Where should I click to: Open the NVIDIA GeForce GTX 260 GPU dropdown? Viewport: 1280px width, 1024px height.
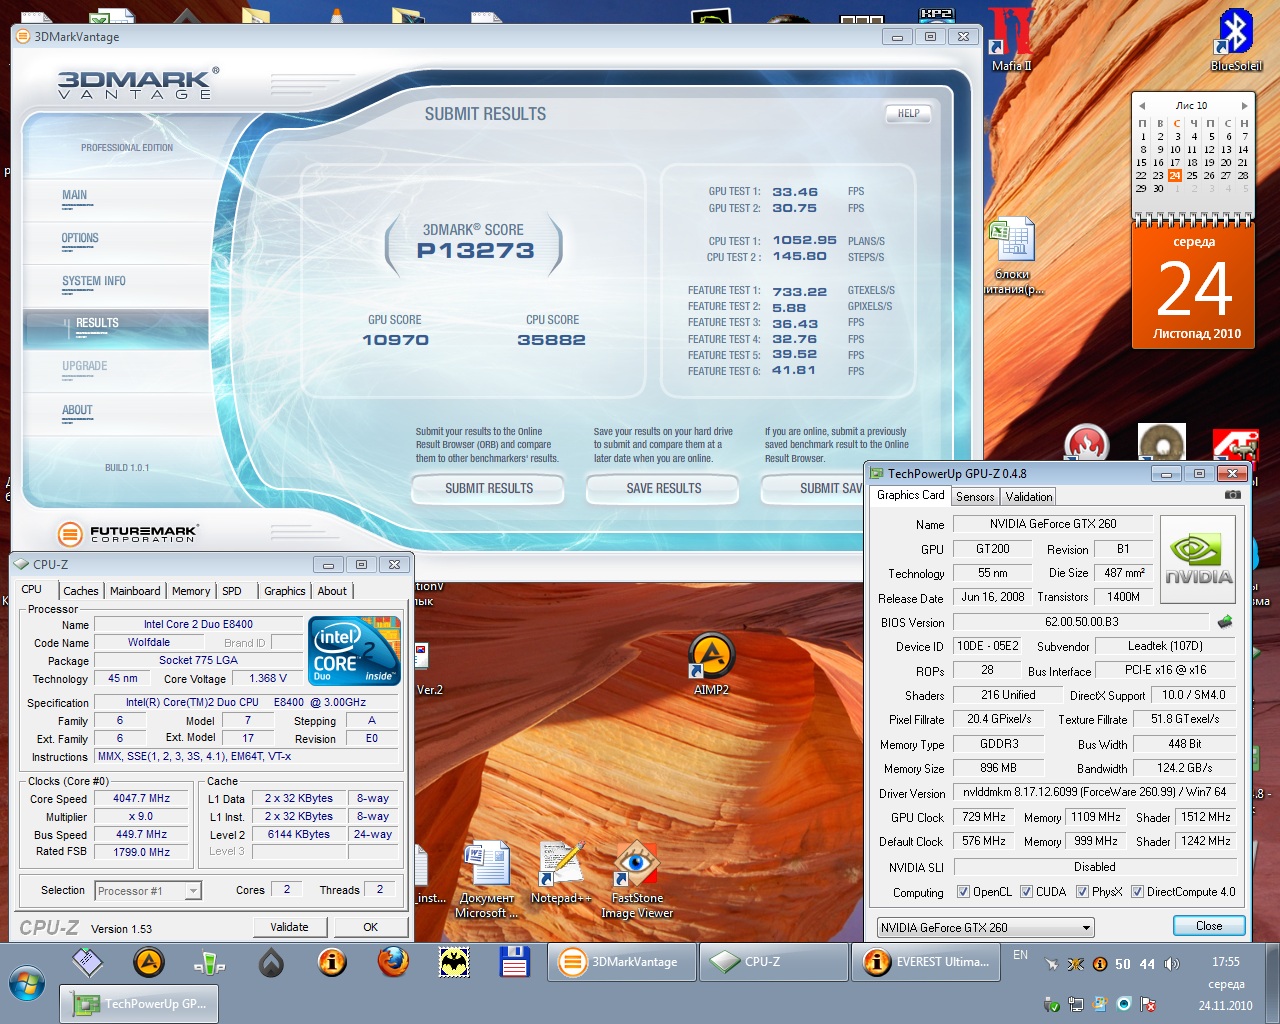click(x=985, y=928)
